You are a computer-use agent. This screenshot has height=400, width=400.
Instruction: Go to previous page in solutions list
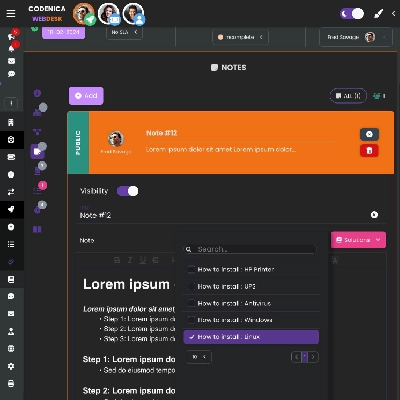pyautogui.click(x=296, y=357)
